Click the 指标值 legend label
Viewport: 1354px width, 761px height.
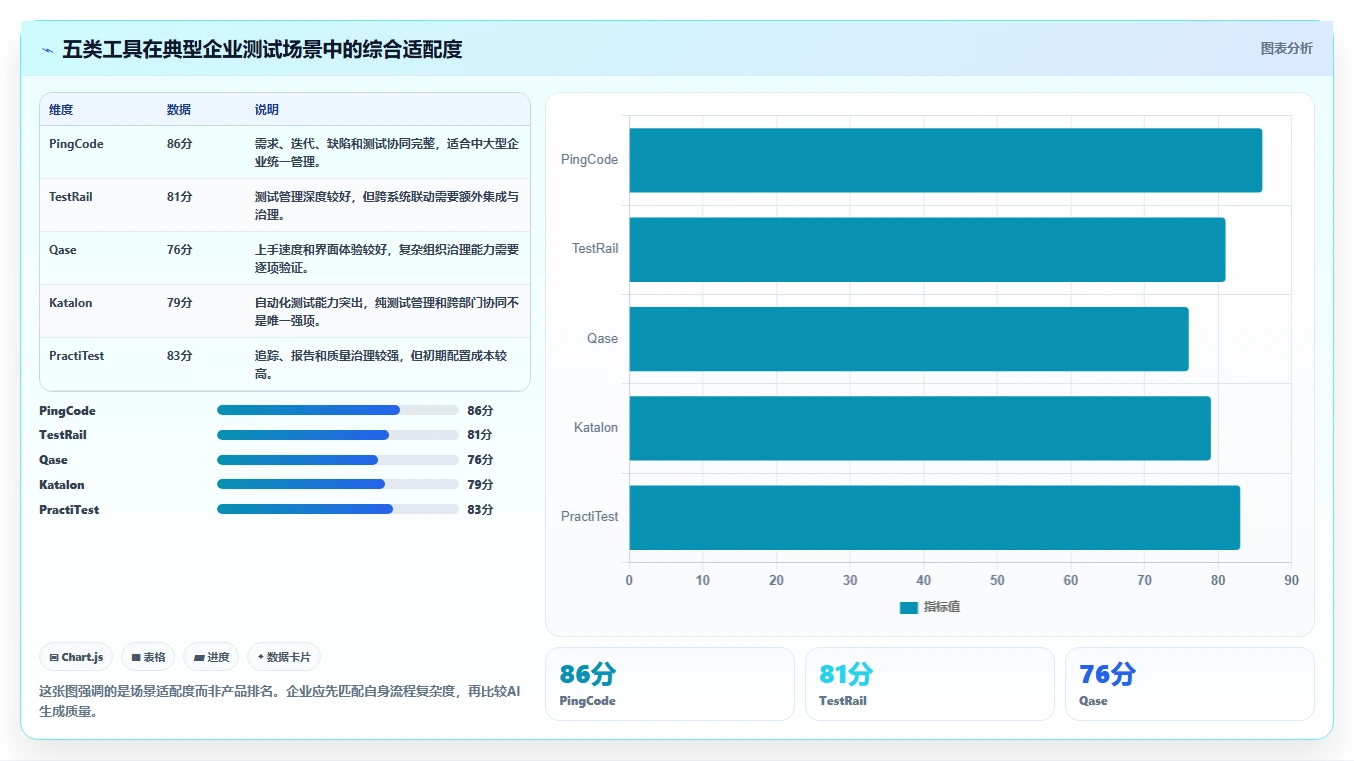coord(942,607)
